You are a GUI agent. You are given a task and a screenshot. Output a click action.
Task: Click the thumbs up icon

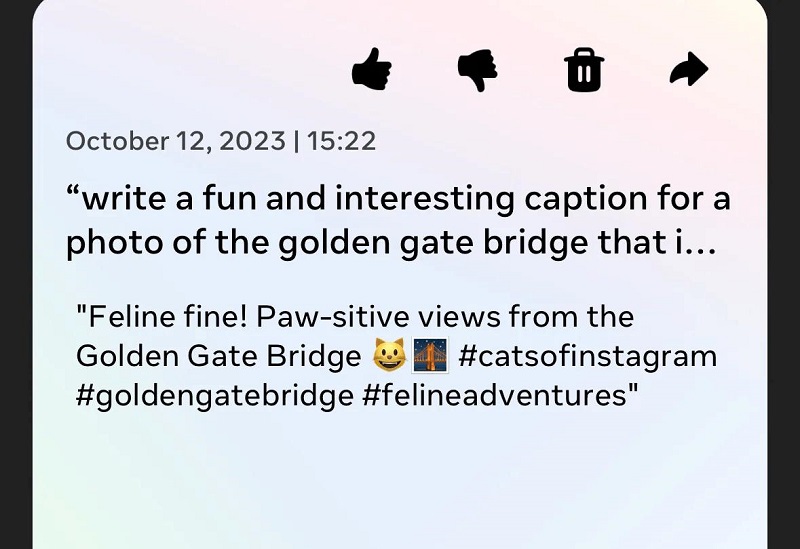[372, 70]
